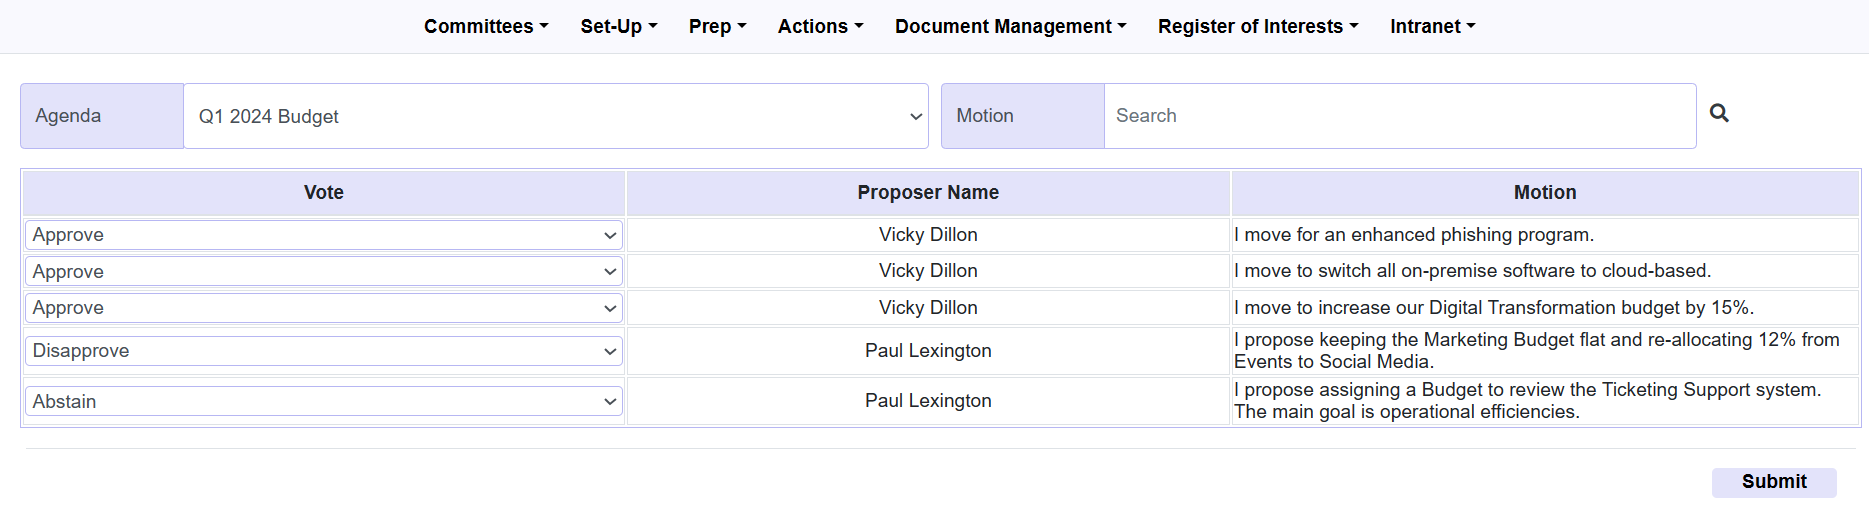Open the Disapprove vote dropdown for Marketing Budget motion
The height and width of the screenshot is (507, 1869).
pyautogui.click(x=324, y=351)
